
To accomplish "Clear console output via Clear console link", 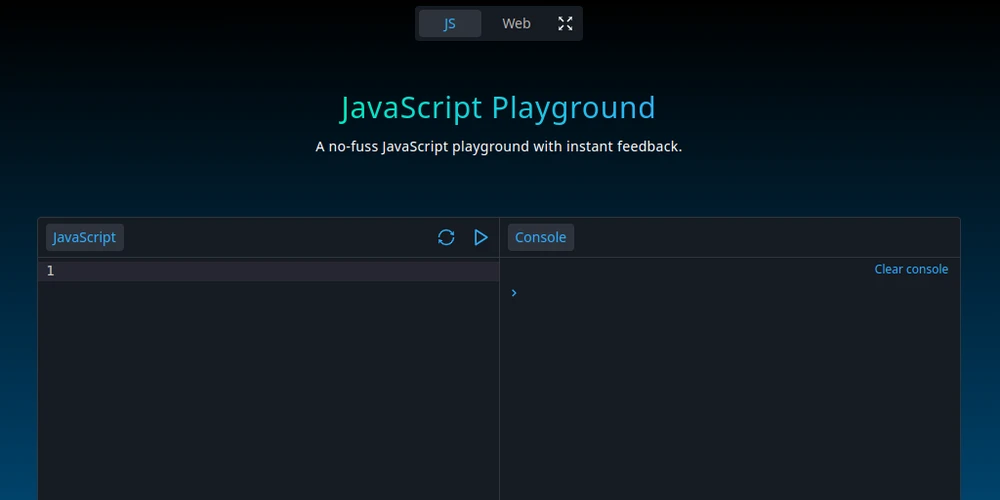I will pyautogui.click(x=911, y=269).
